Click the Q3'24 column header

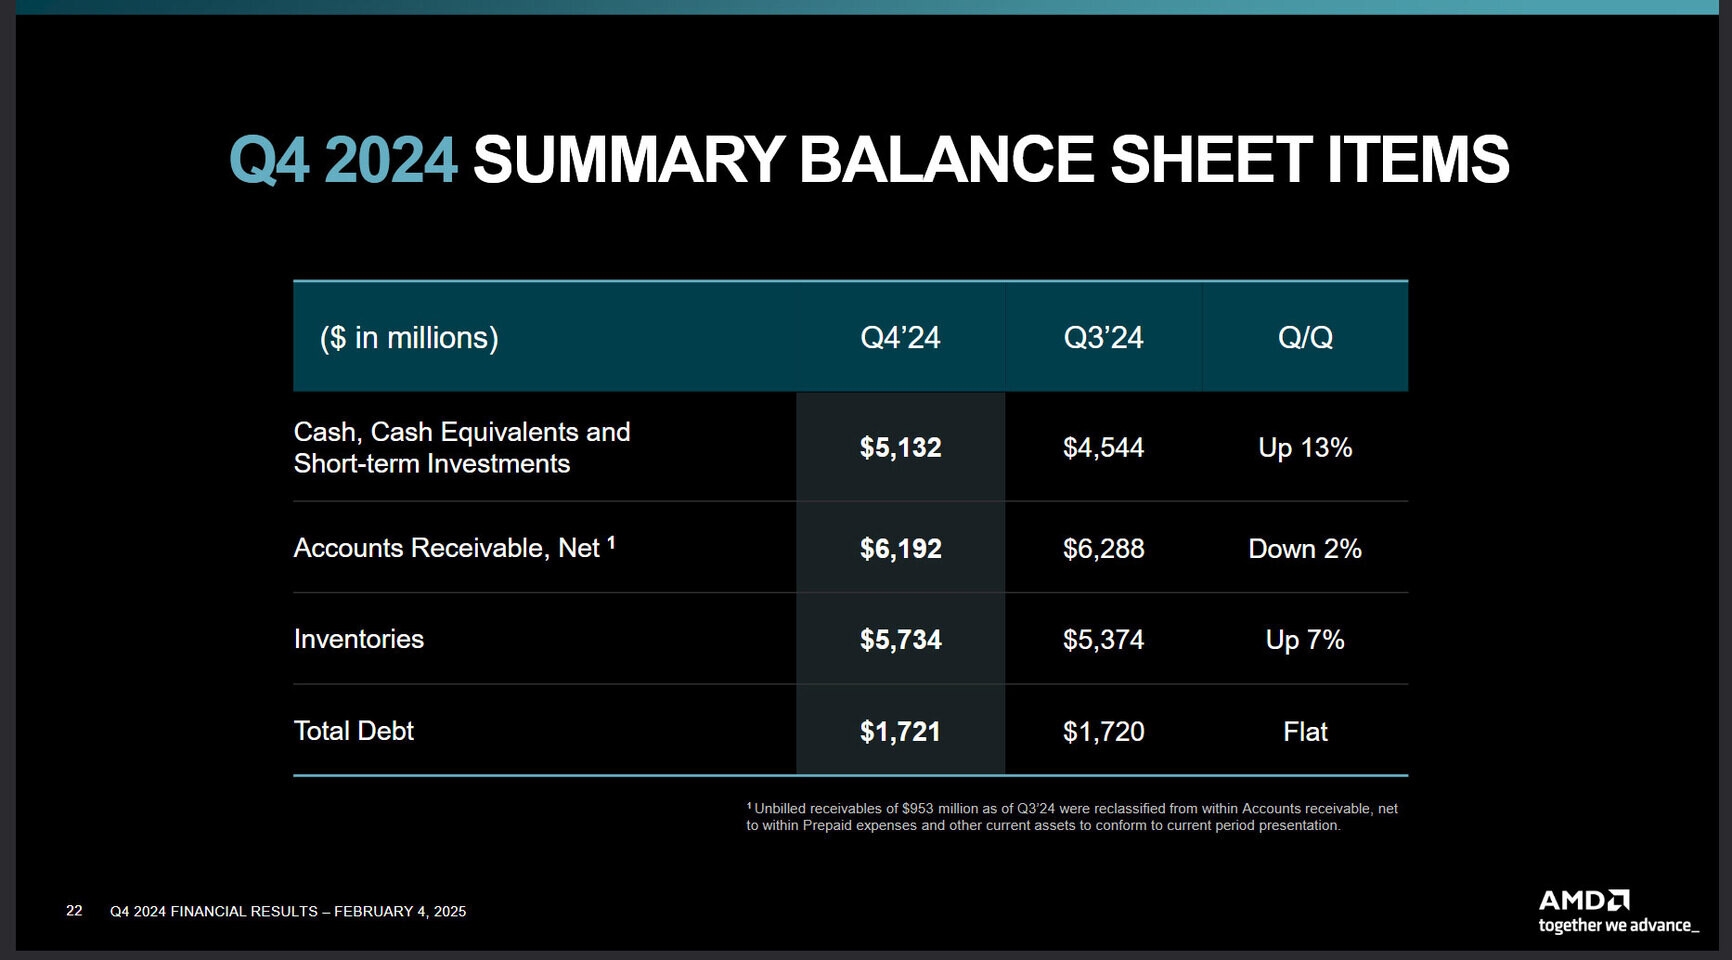(x=1103, y=338)
